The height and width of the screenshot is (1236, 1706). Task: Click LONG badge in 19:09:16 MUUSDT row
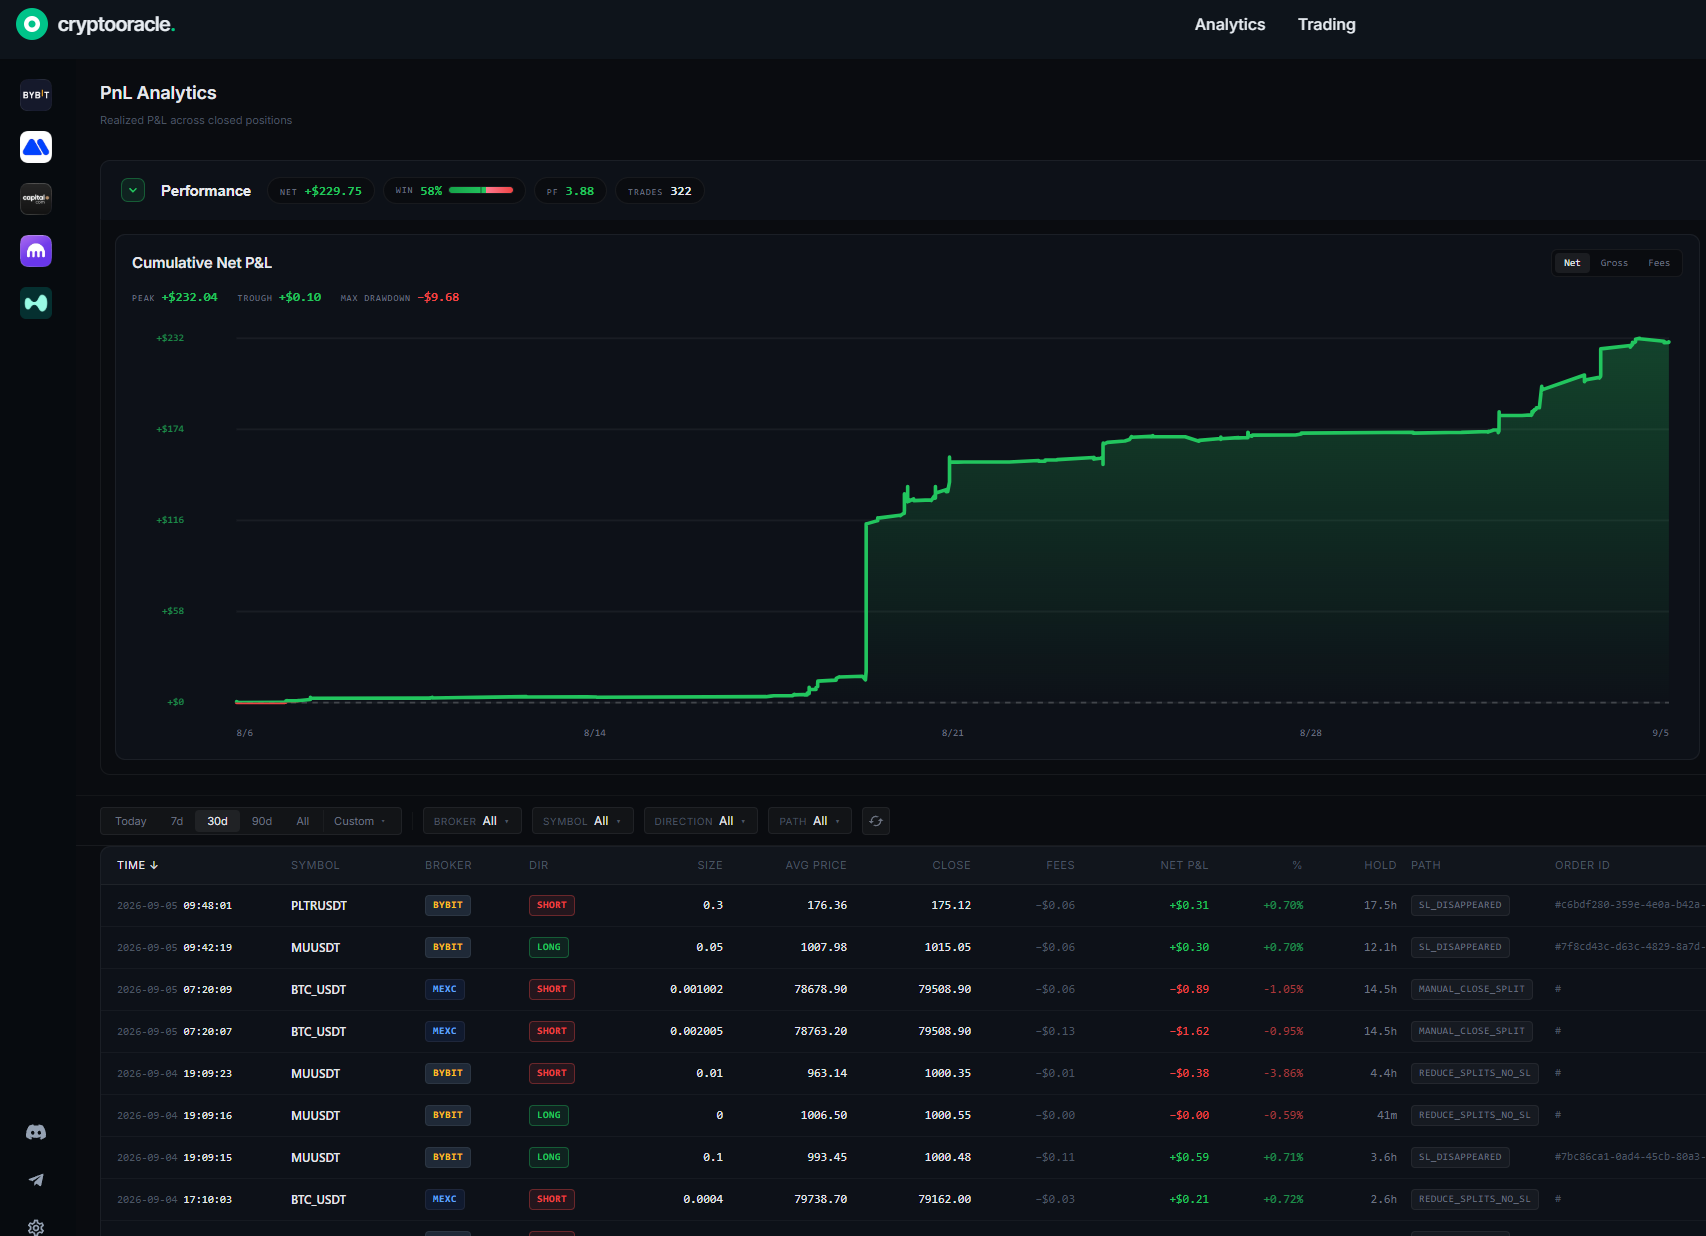(549, 1115)
